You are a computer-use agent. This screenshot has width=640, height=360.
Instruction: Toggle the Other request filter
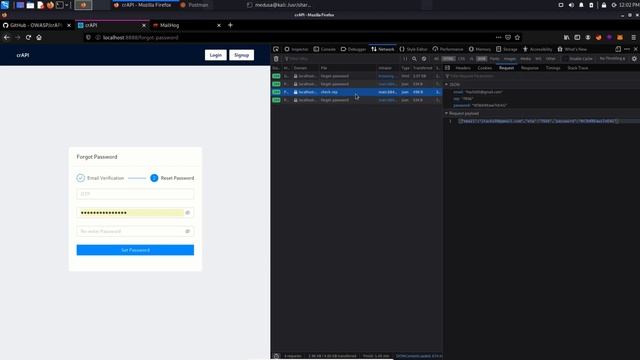click(551, 59)
